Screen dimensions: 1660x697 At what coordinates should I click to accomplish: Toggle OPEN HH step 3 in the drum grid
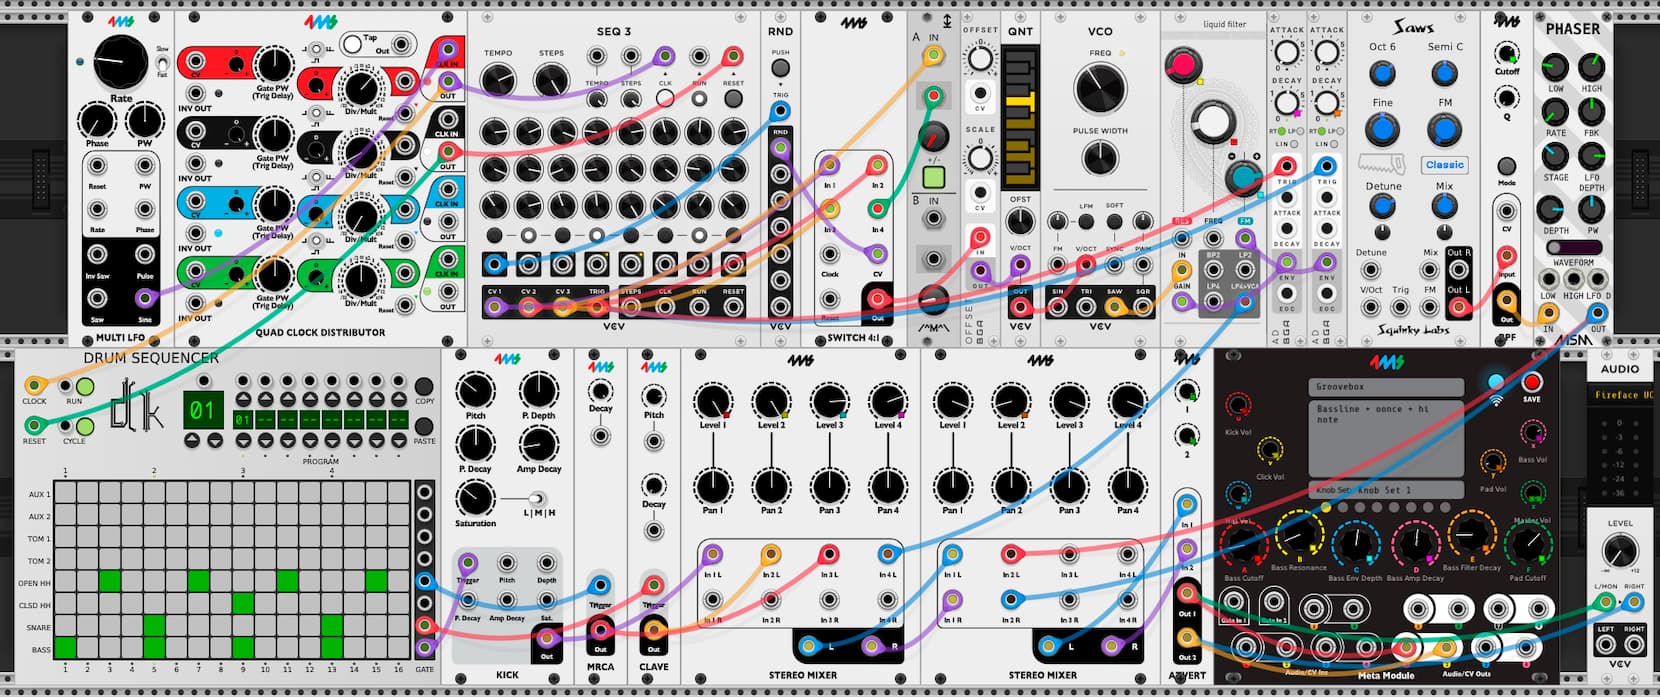[110, 581]
